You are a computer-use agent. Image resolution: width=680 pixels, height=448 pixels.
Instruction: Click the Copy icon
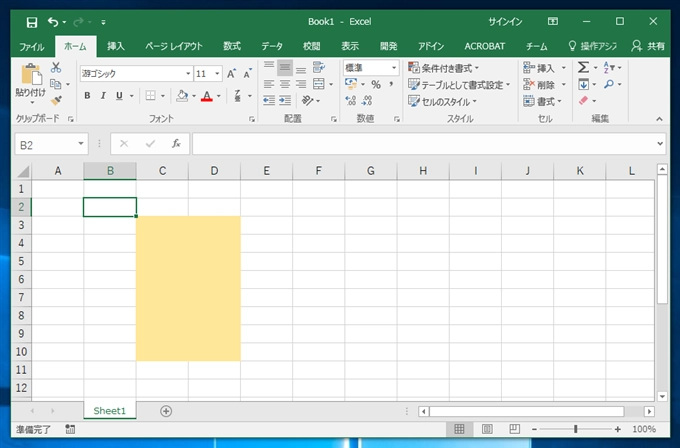[56, 84]
